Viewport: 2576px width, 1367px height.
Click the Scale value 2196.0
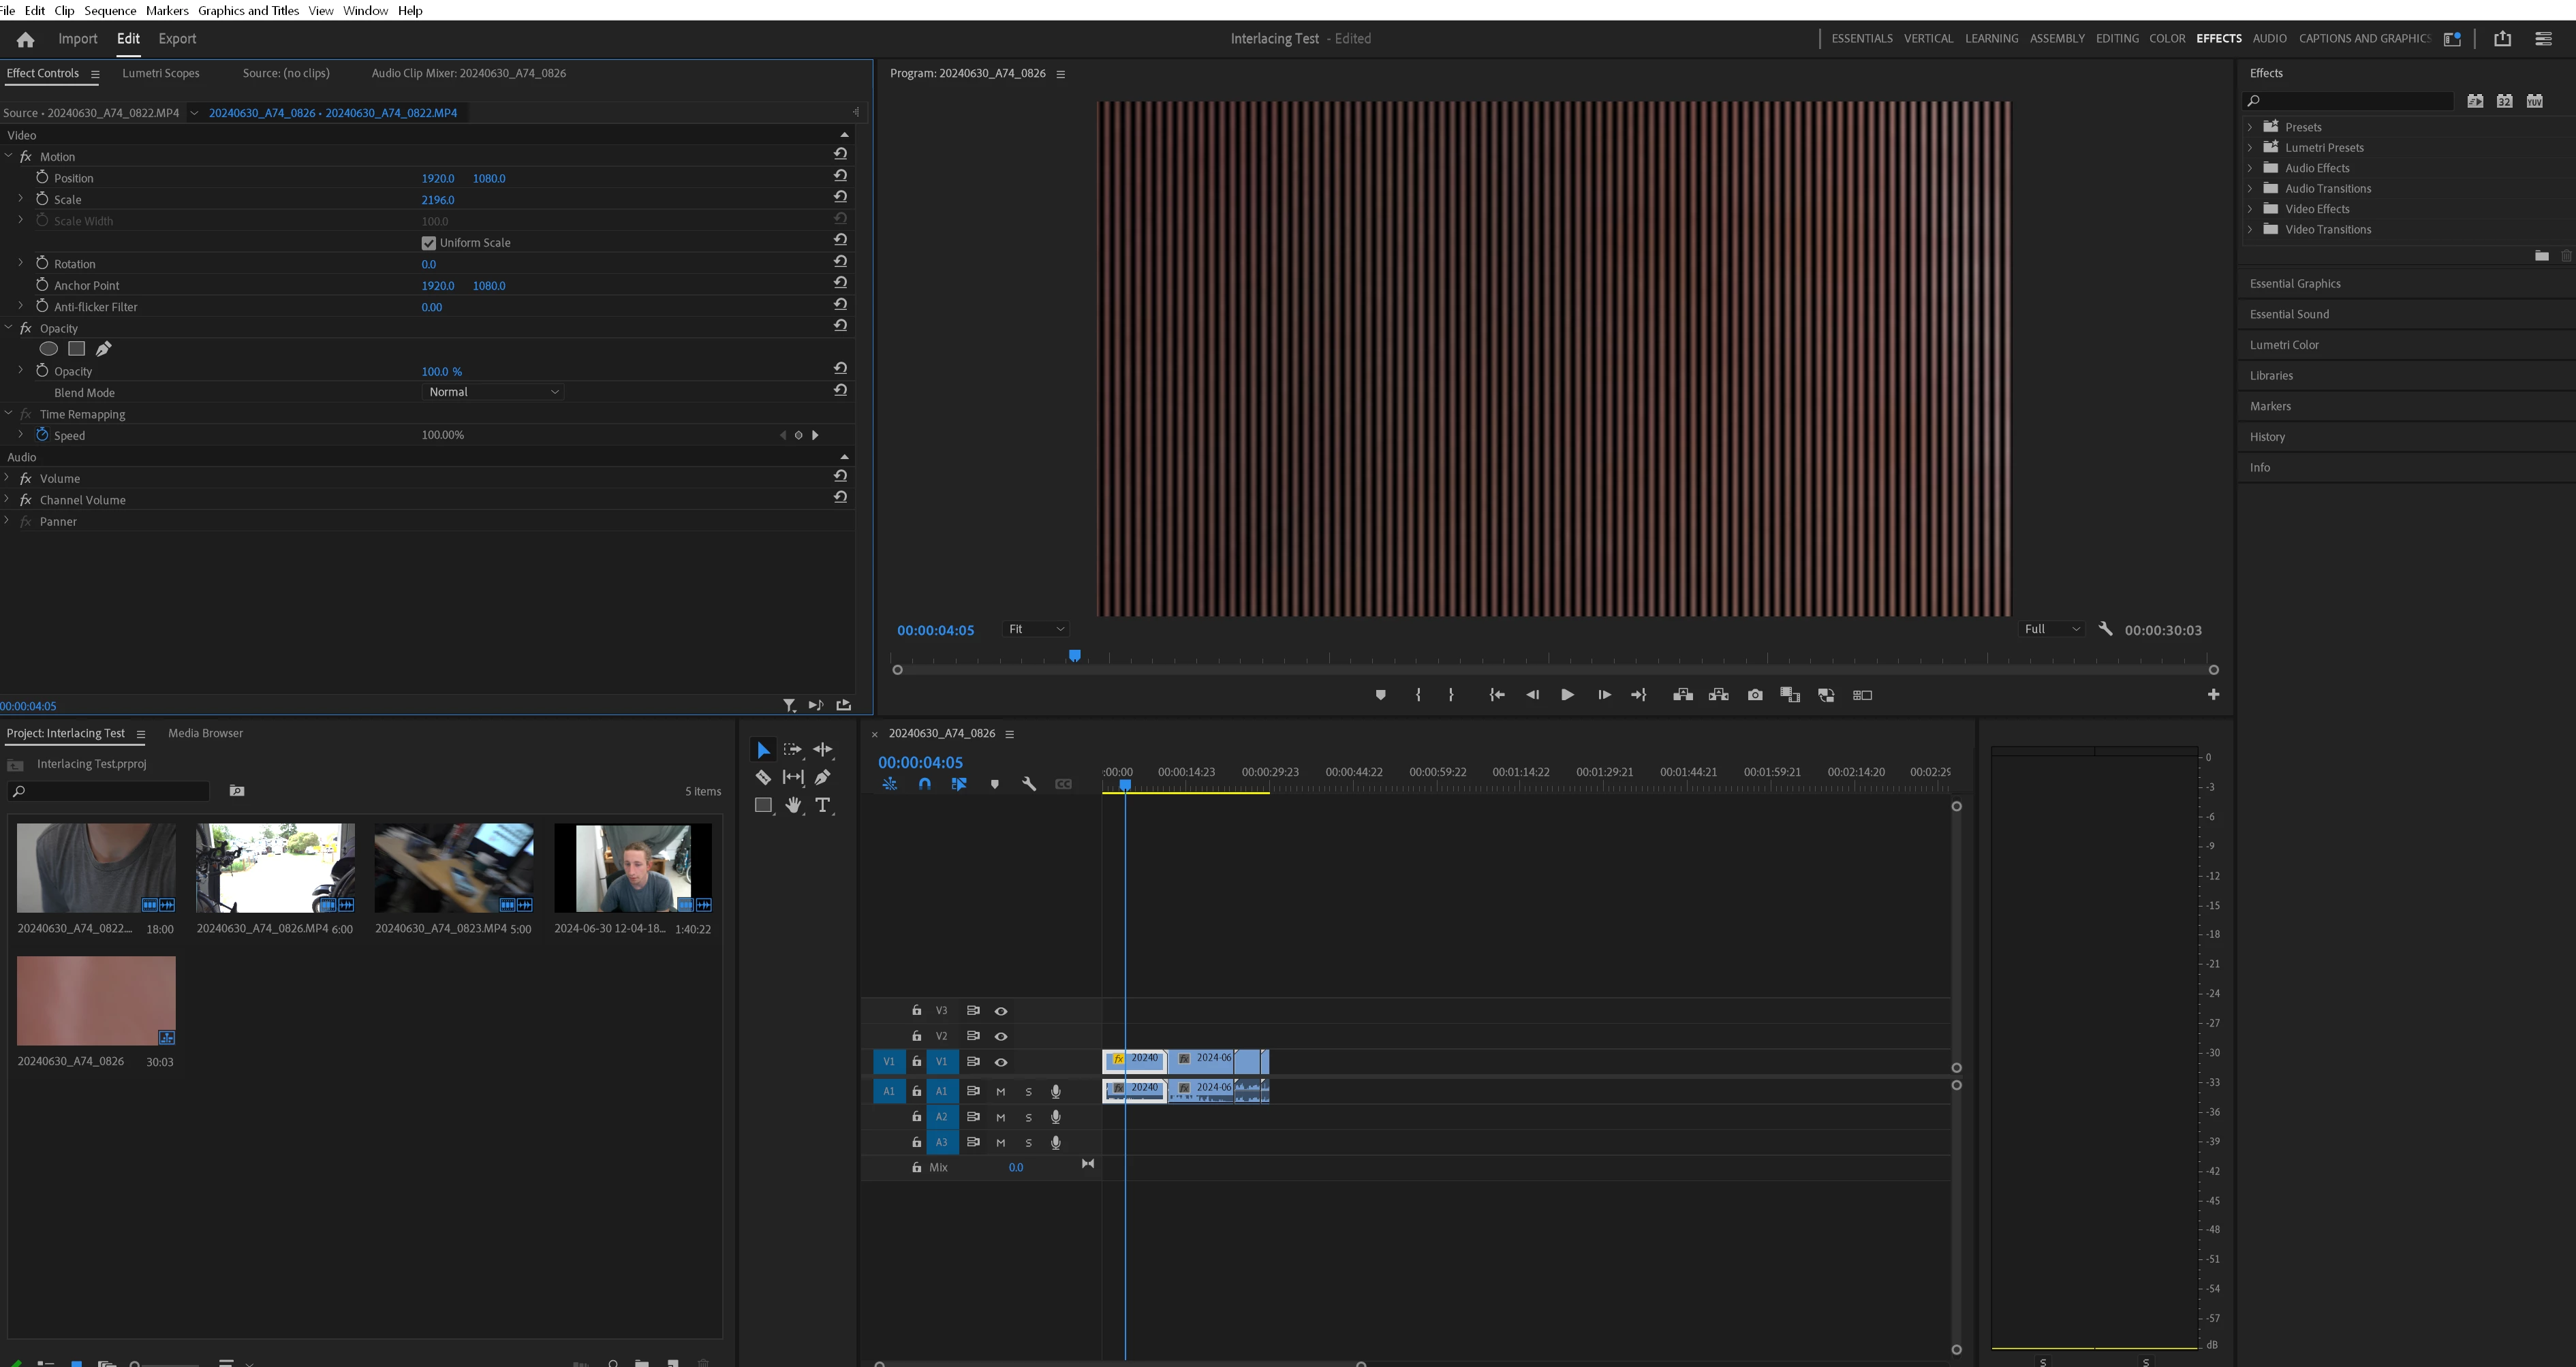(x=438, y=200)
